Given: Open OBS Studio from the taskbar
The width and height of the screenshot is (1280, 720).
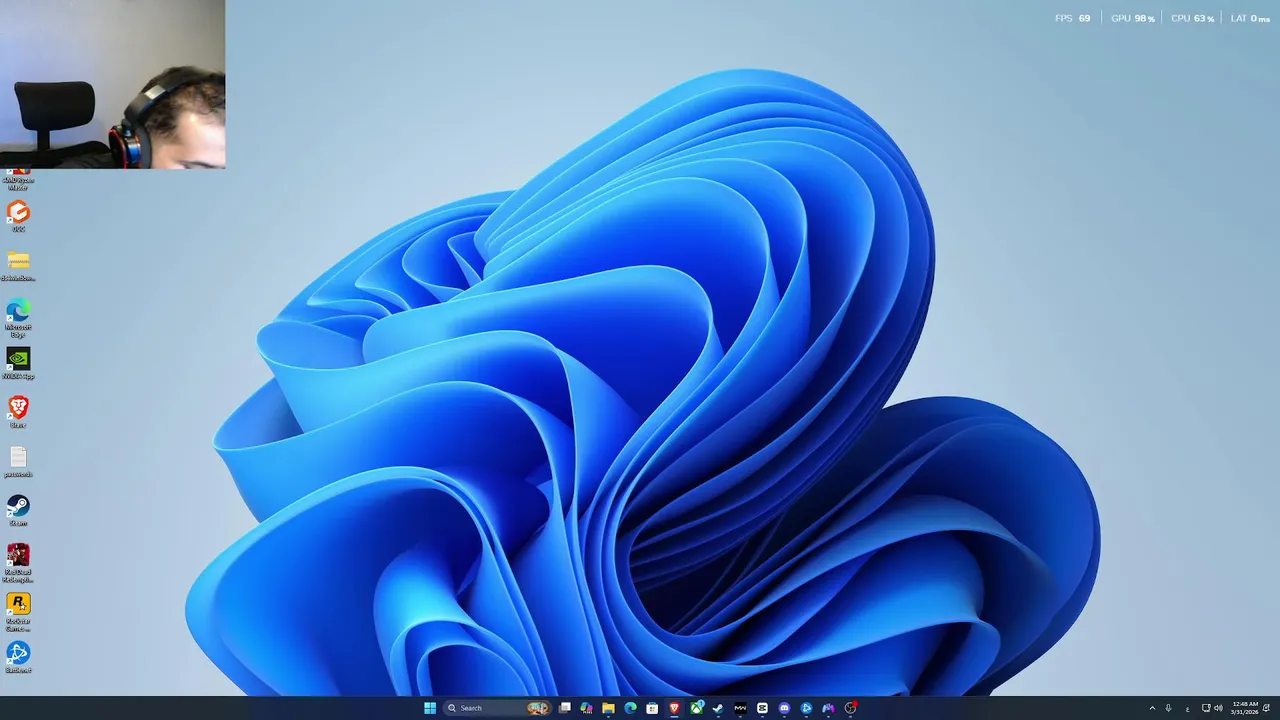Looking at the screenshot, I should point(851,708).
